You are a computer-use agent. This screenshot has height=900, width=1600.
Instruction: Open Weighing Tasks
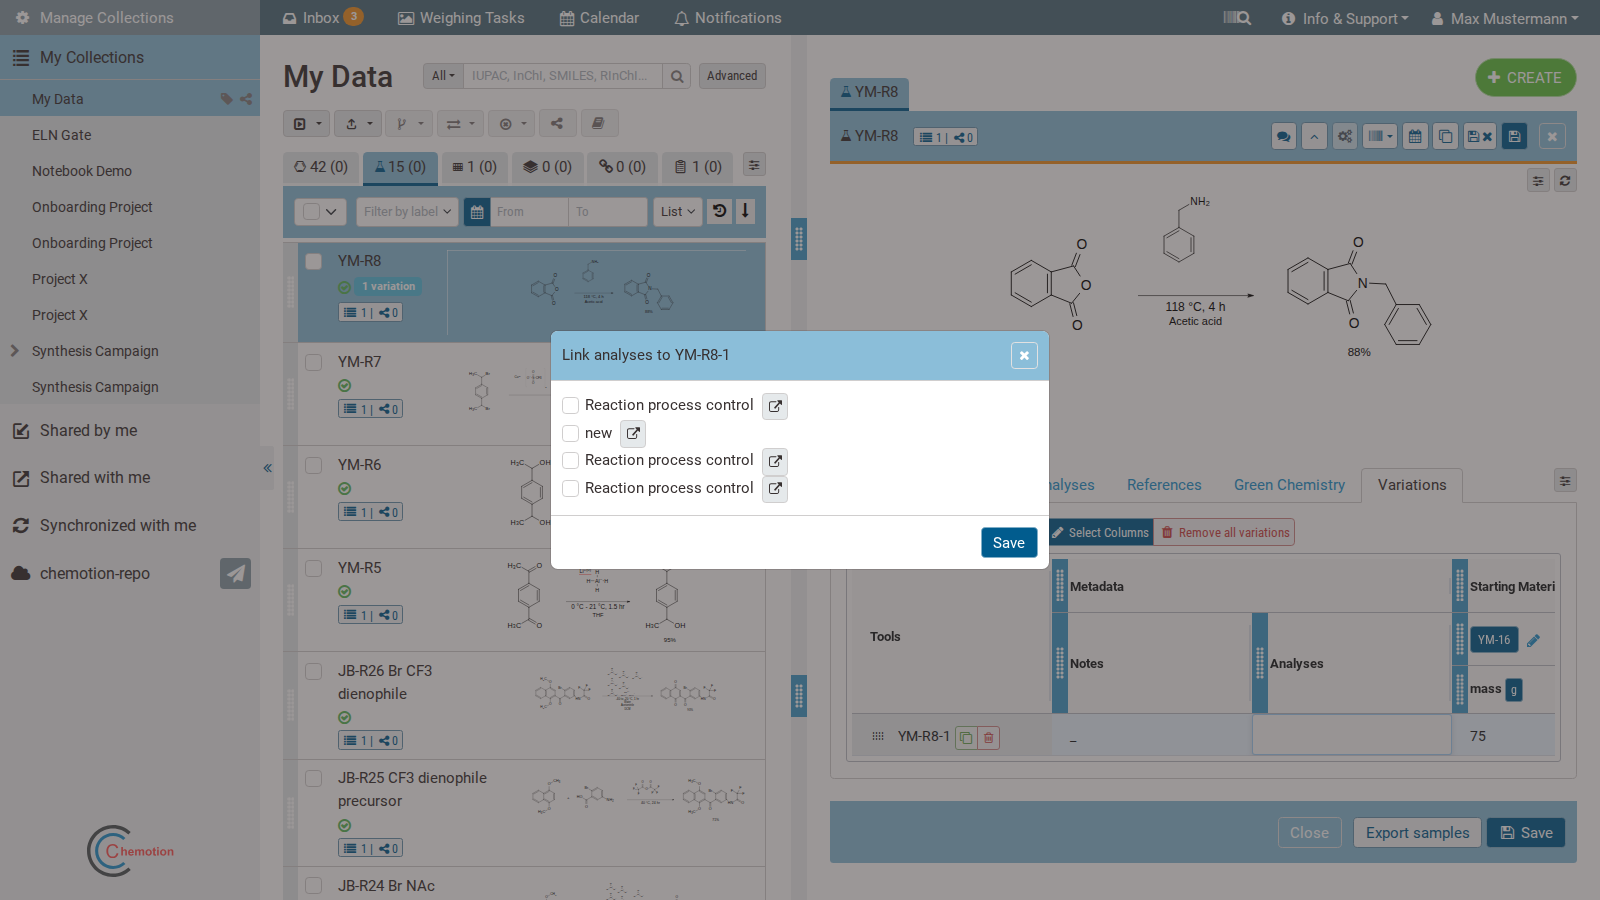[461, 18]
